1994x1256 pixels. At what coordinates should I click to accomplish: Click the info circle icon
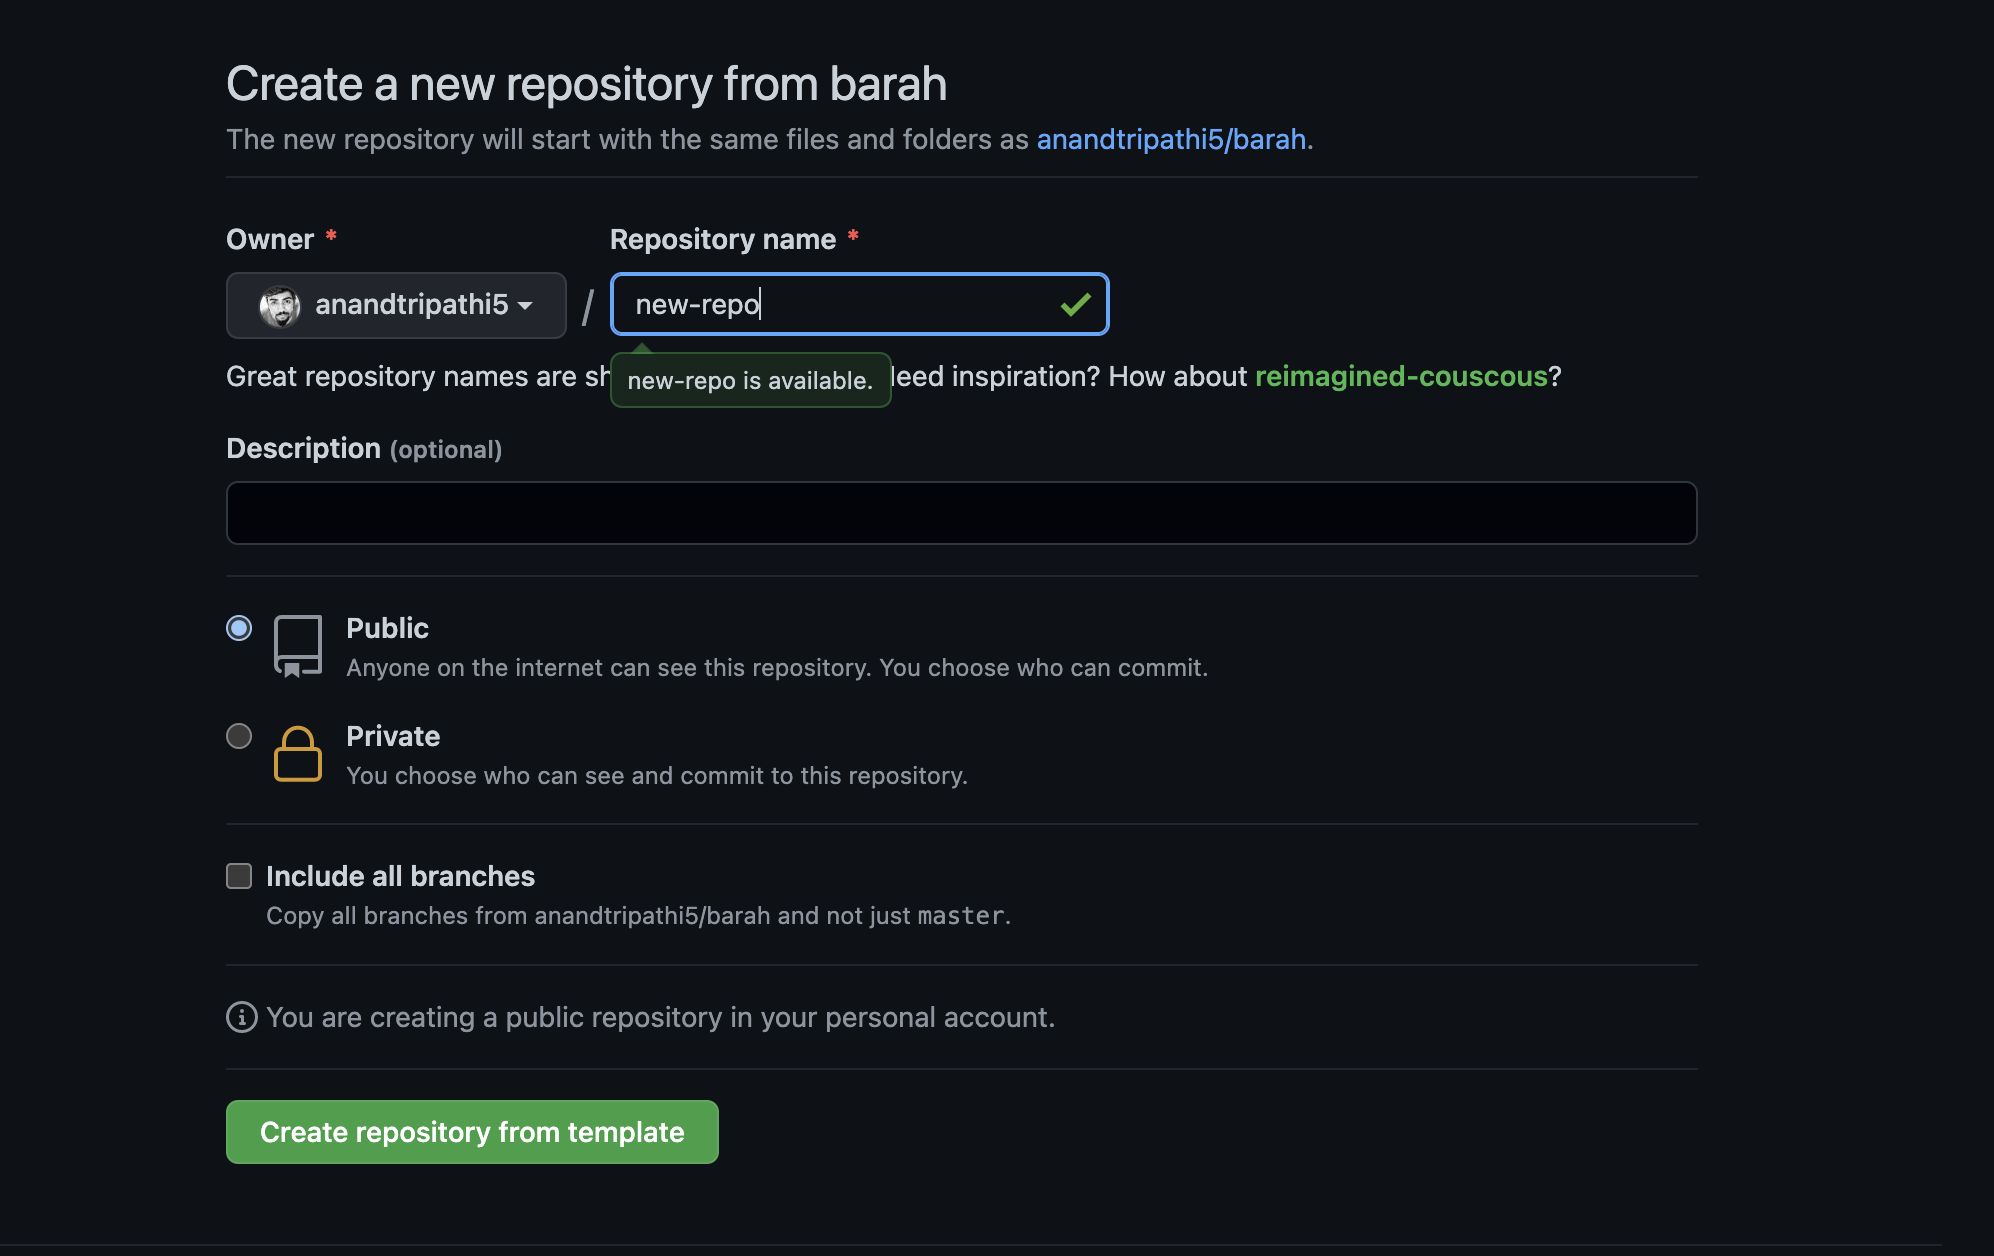pyautogui.click(x=241, y=1017)
